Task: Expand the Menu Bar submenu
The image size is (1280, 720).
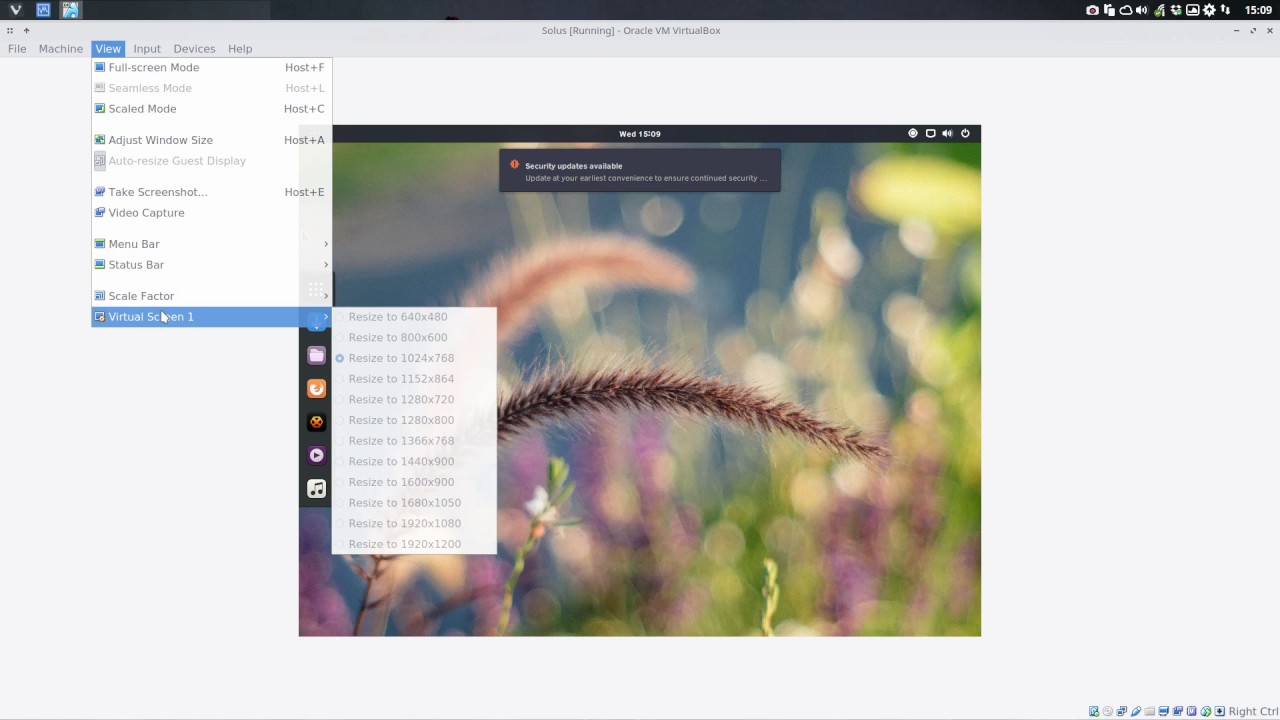Action: (x=211, y=244)
